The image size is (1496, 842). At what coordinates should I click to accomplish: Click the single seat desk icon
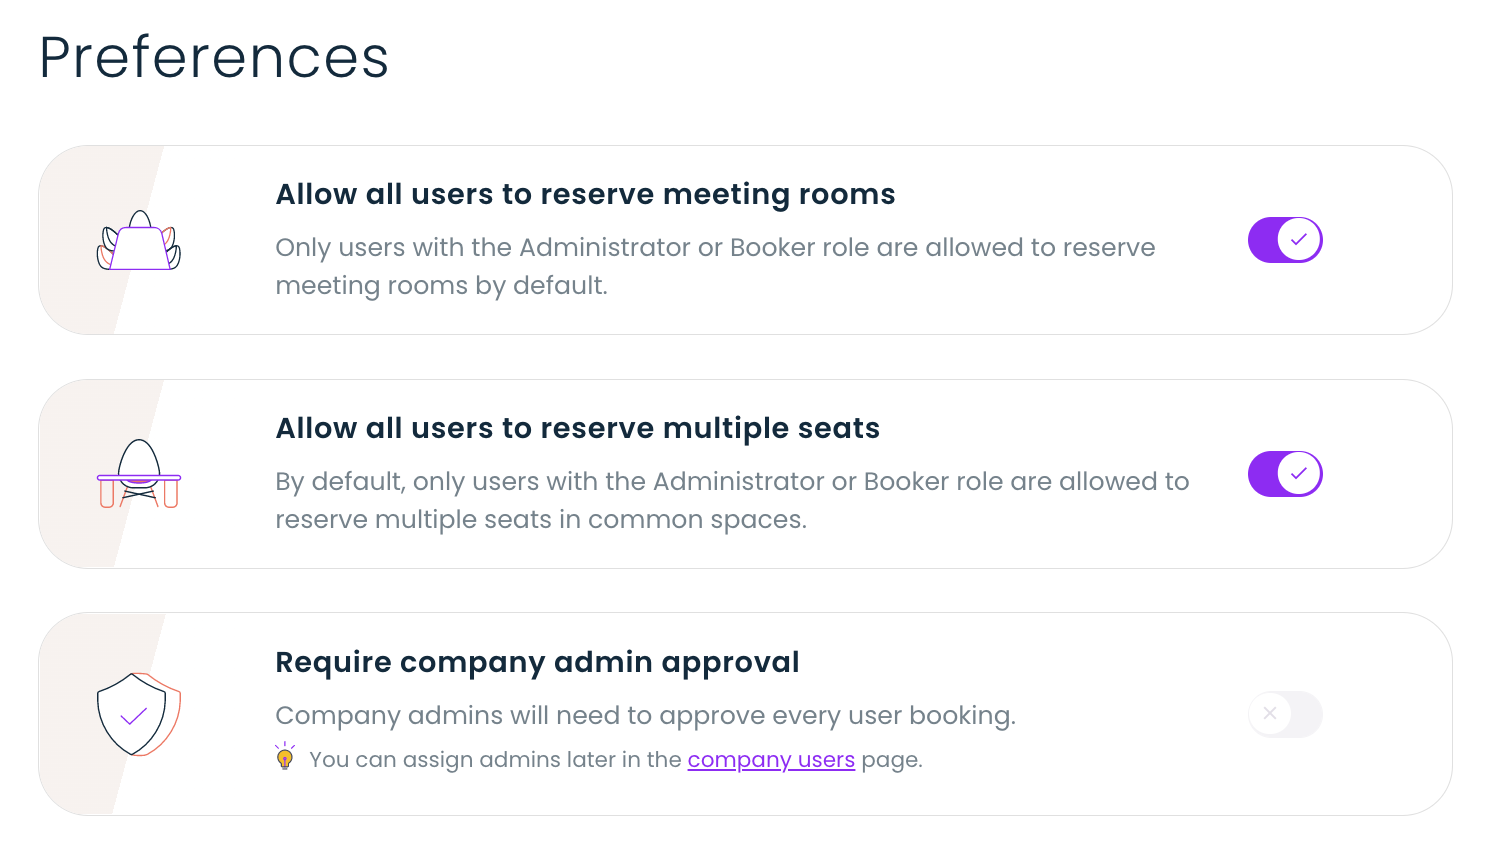pyautogui.click(x=138, y=474)
